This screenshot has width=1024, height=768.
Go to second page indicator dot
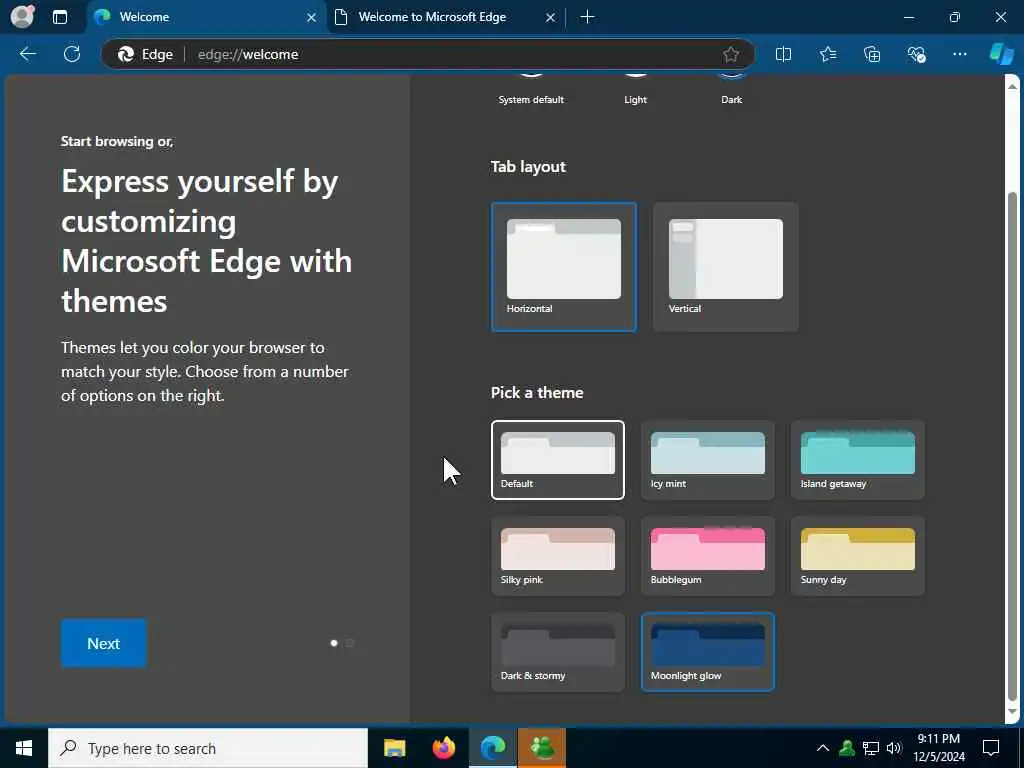(x=349, y=643)
